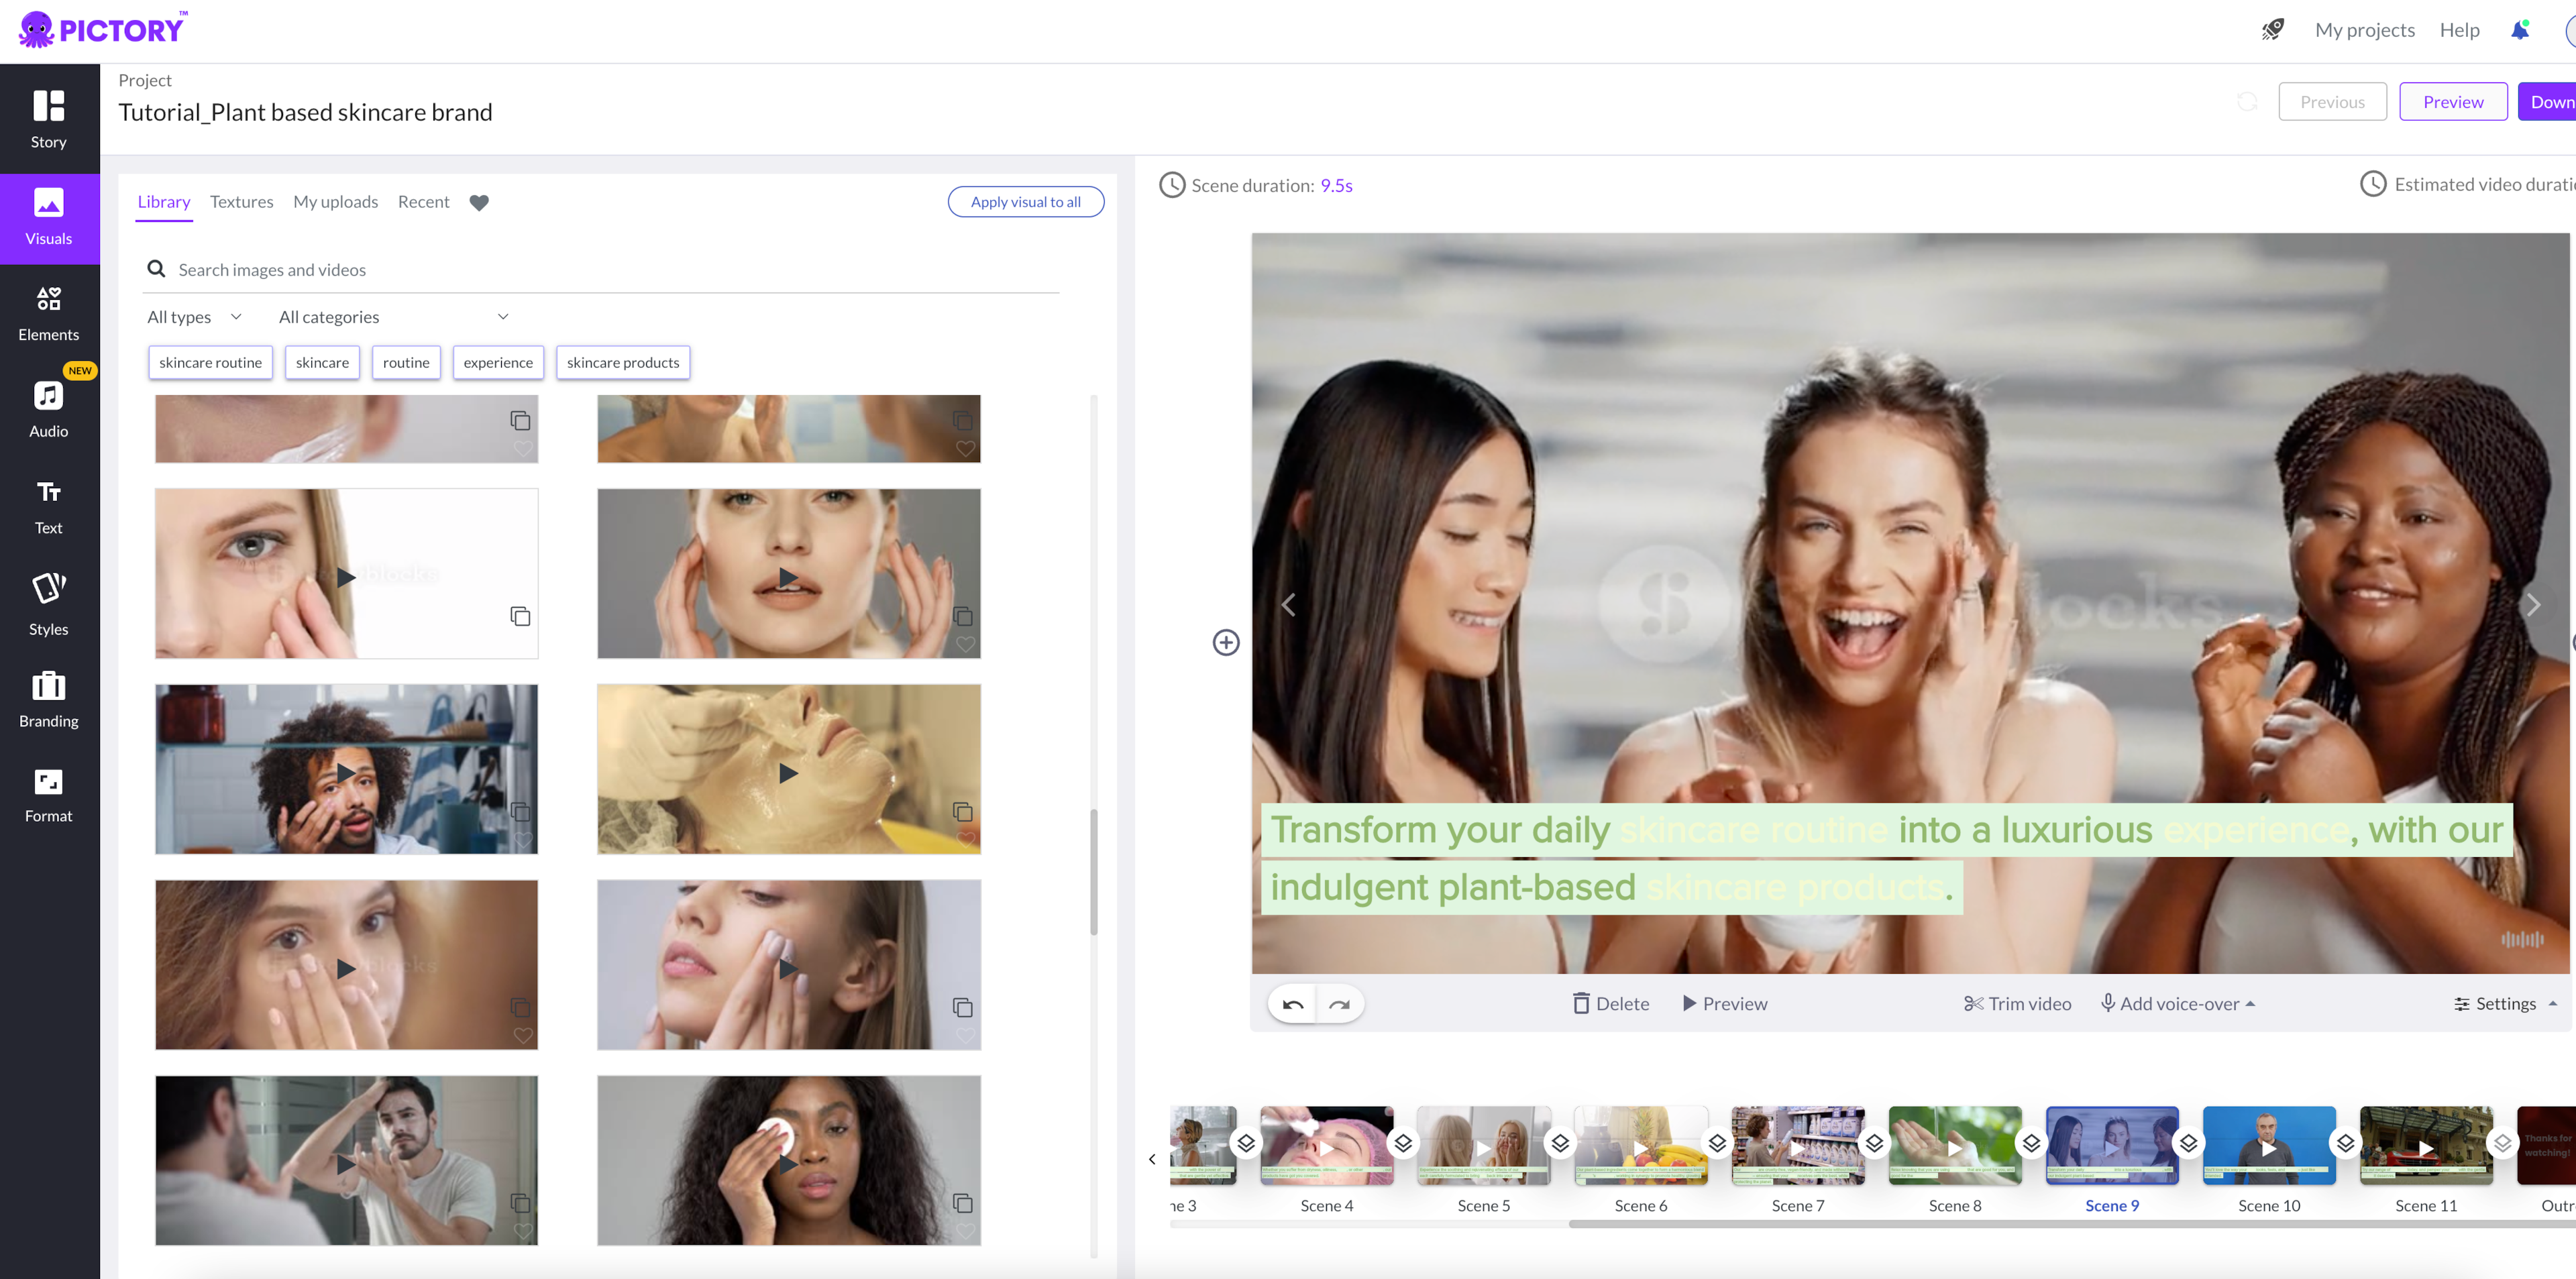The width and height of the screenshot is (2576, 1279).
Task: Click the Pictory logo
Action: [102, 29]
